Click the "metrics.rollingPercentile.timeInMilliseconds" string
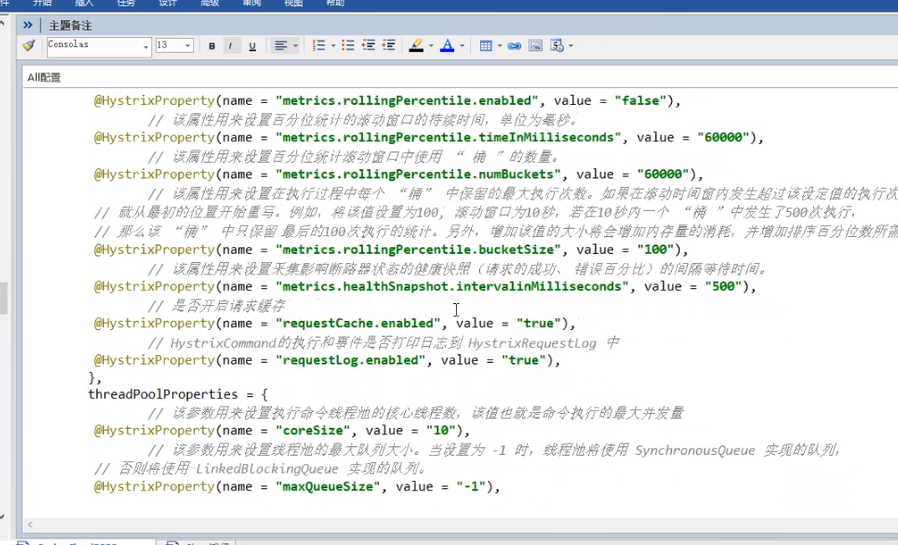 (448, 137)
